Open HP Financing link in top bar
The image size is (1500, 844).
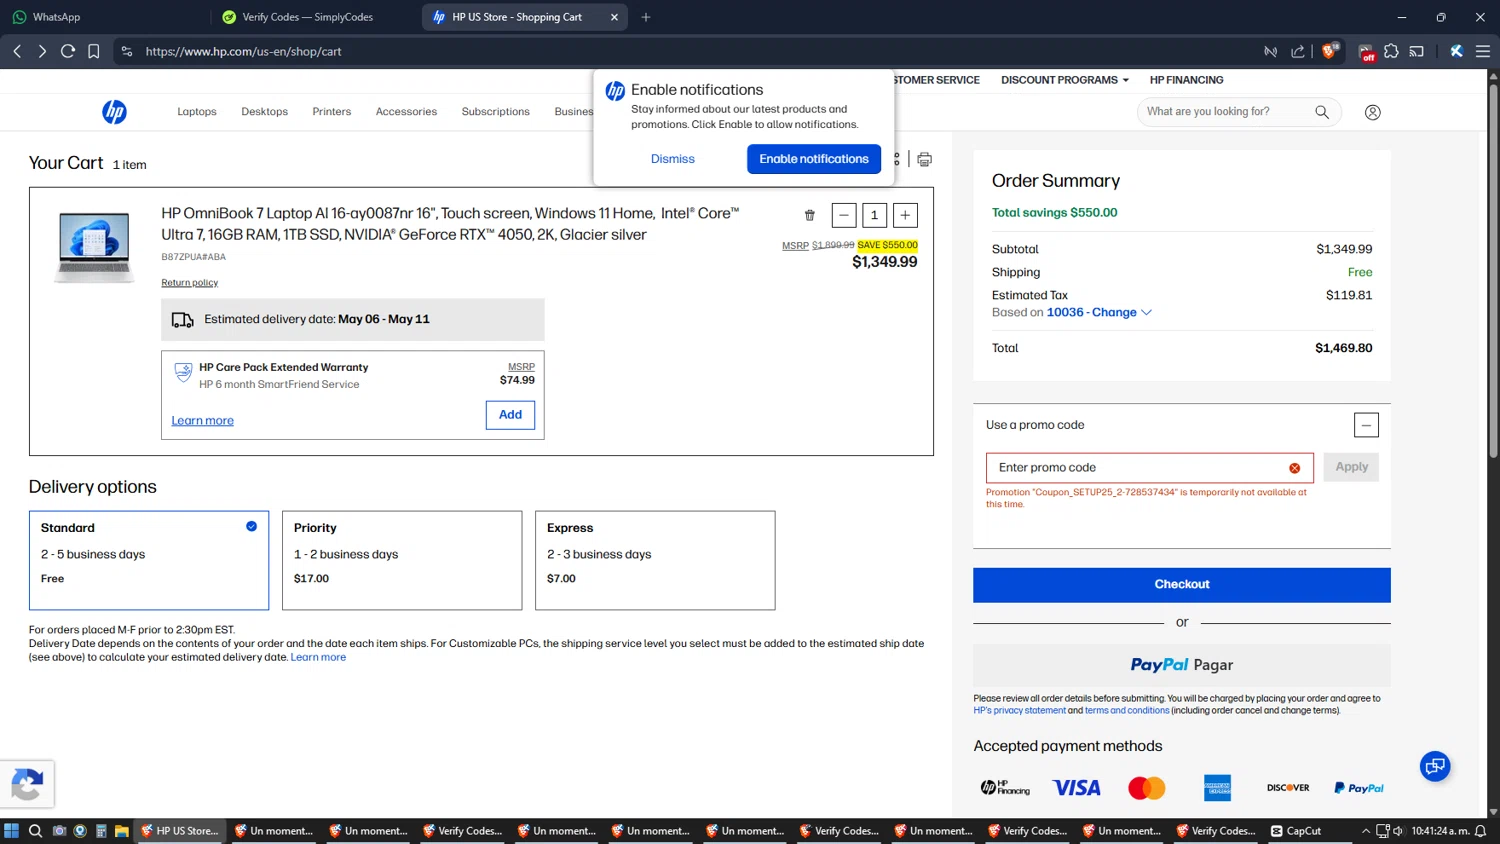point(1186,80)
